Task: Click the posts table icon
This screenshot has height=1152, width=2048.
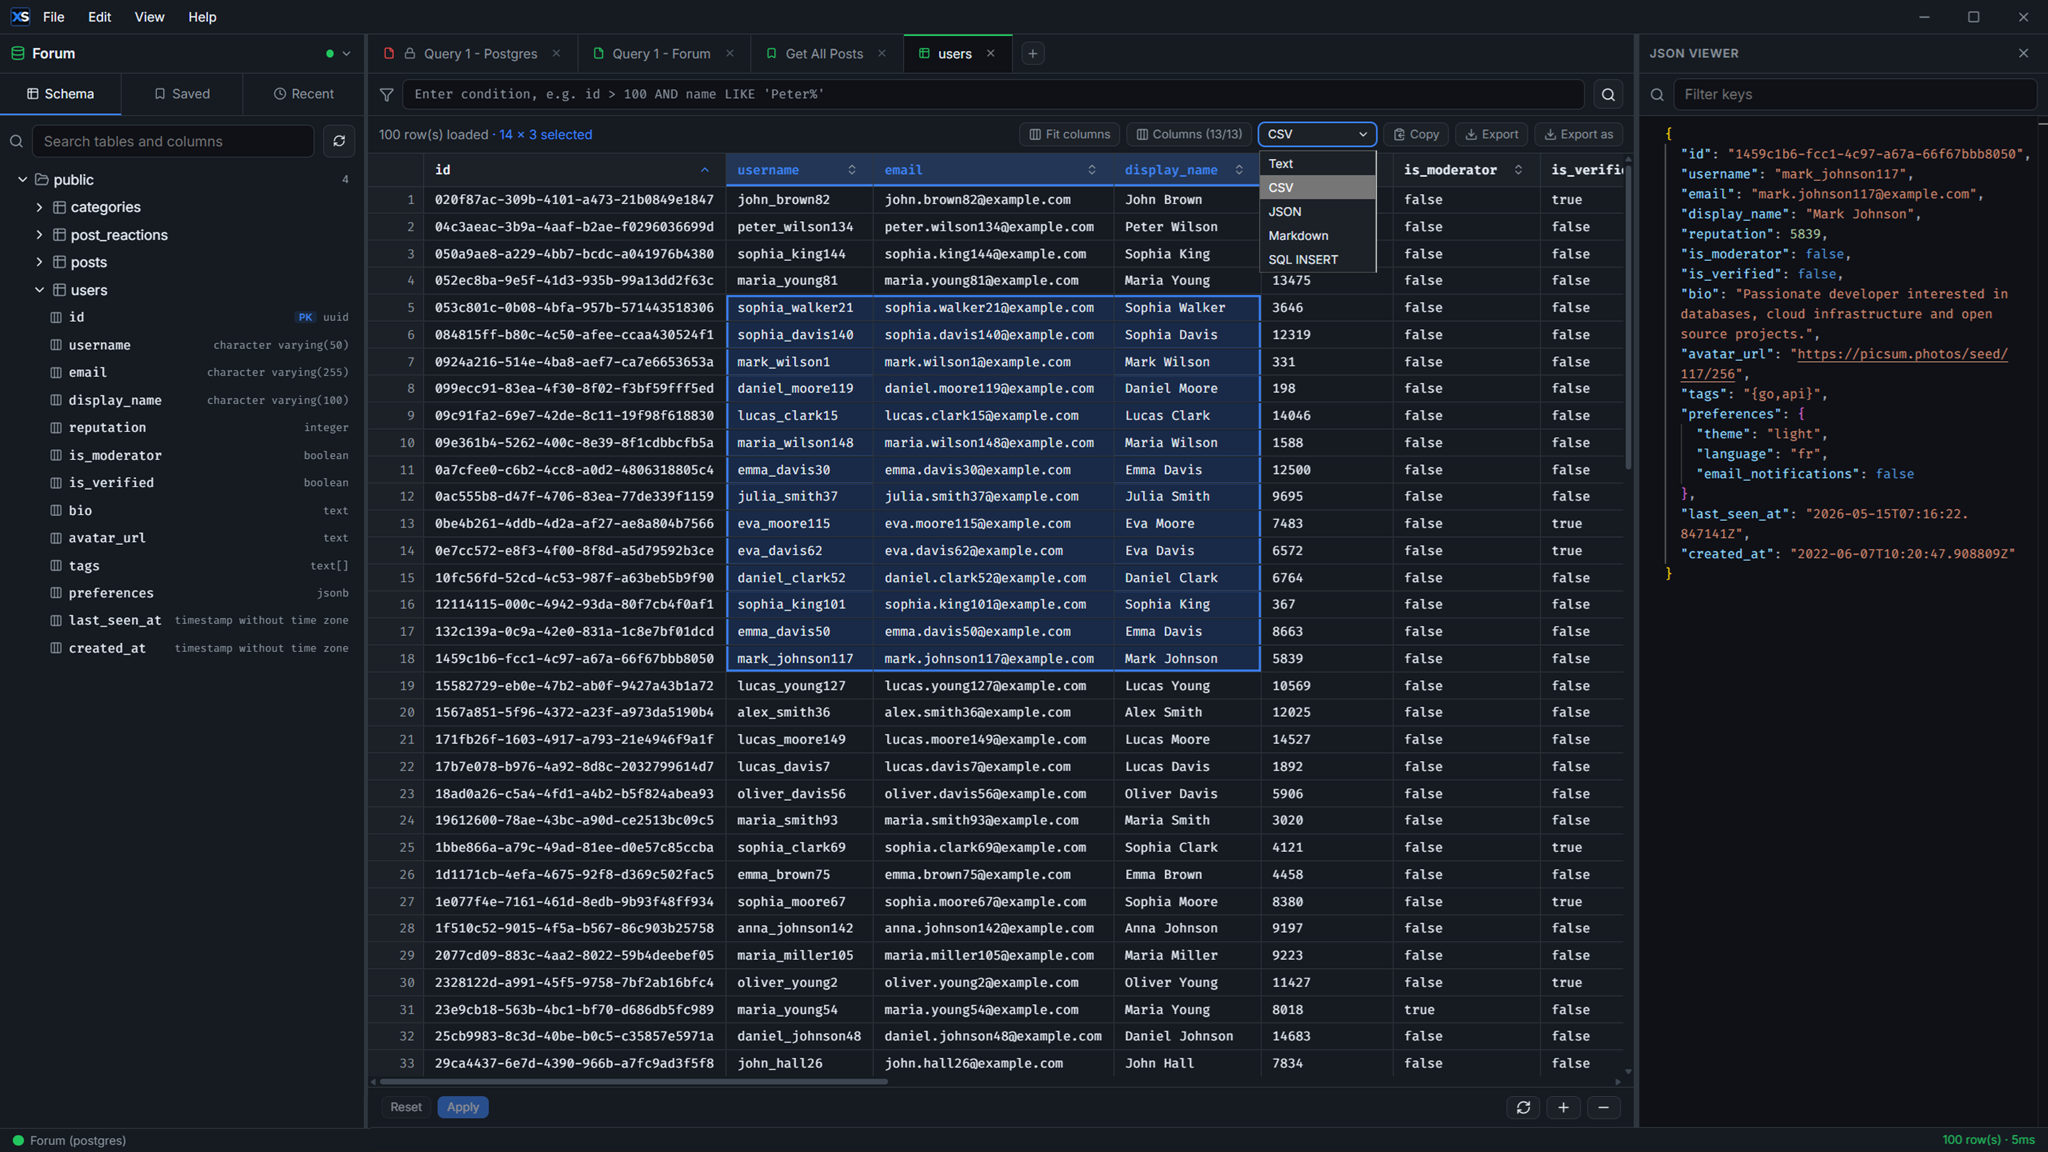Action: [x=60, y=262]
